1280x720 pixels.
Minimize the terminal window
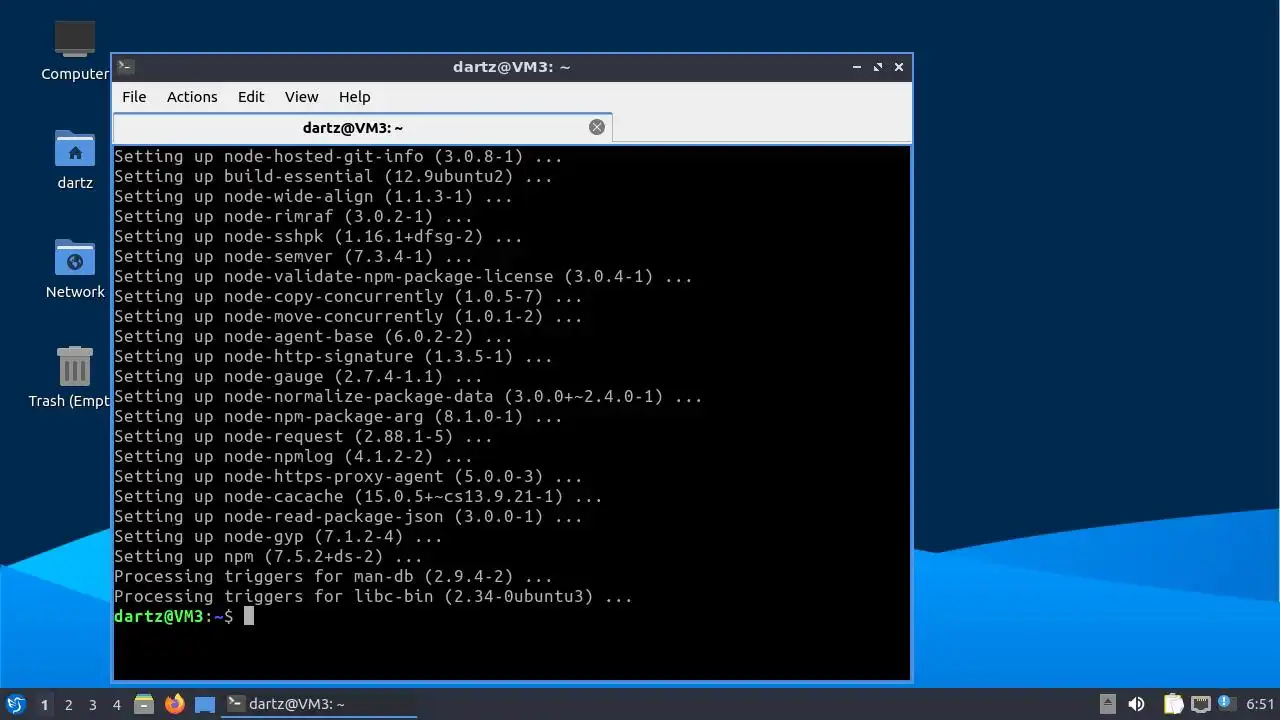[857, 67]
